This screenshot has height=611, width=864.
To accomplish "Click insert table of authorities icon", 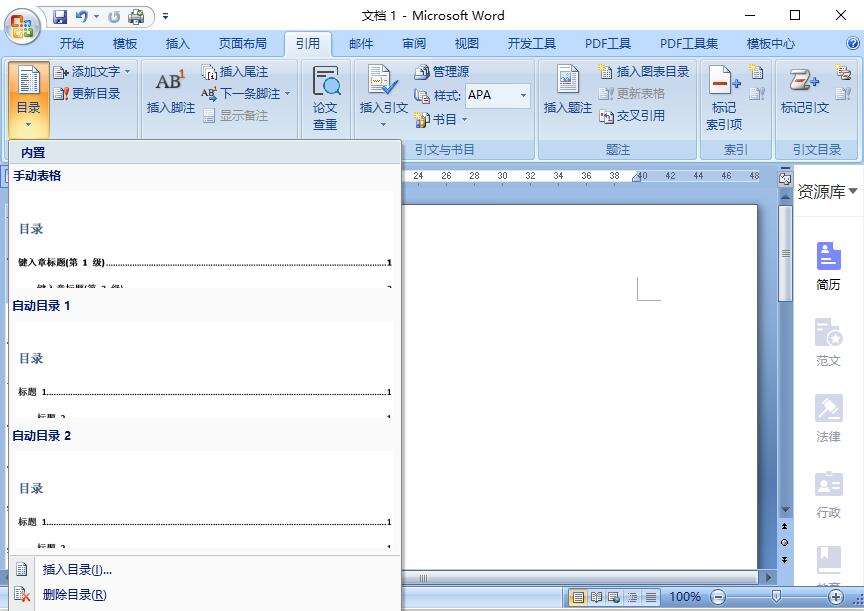I will [843, 72].
